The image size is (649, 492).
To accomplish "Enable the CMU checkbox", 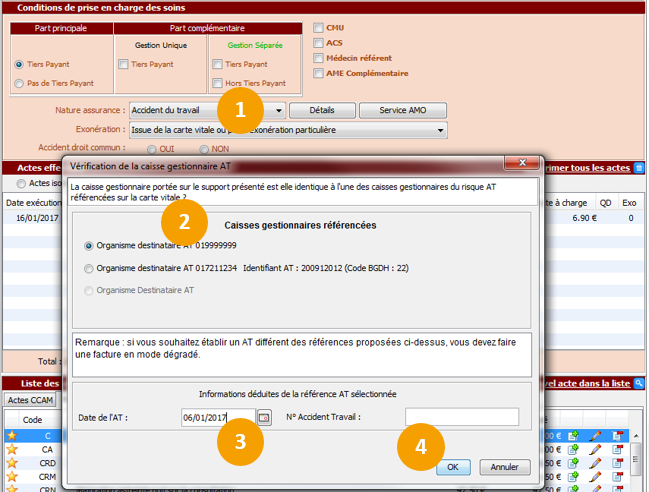I will coord(319,28).
